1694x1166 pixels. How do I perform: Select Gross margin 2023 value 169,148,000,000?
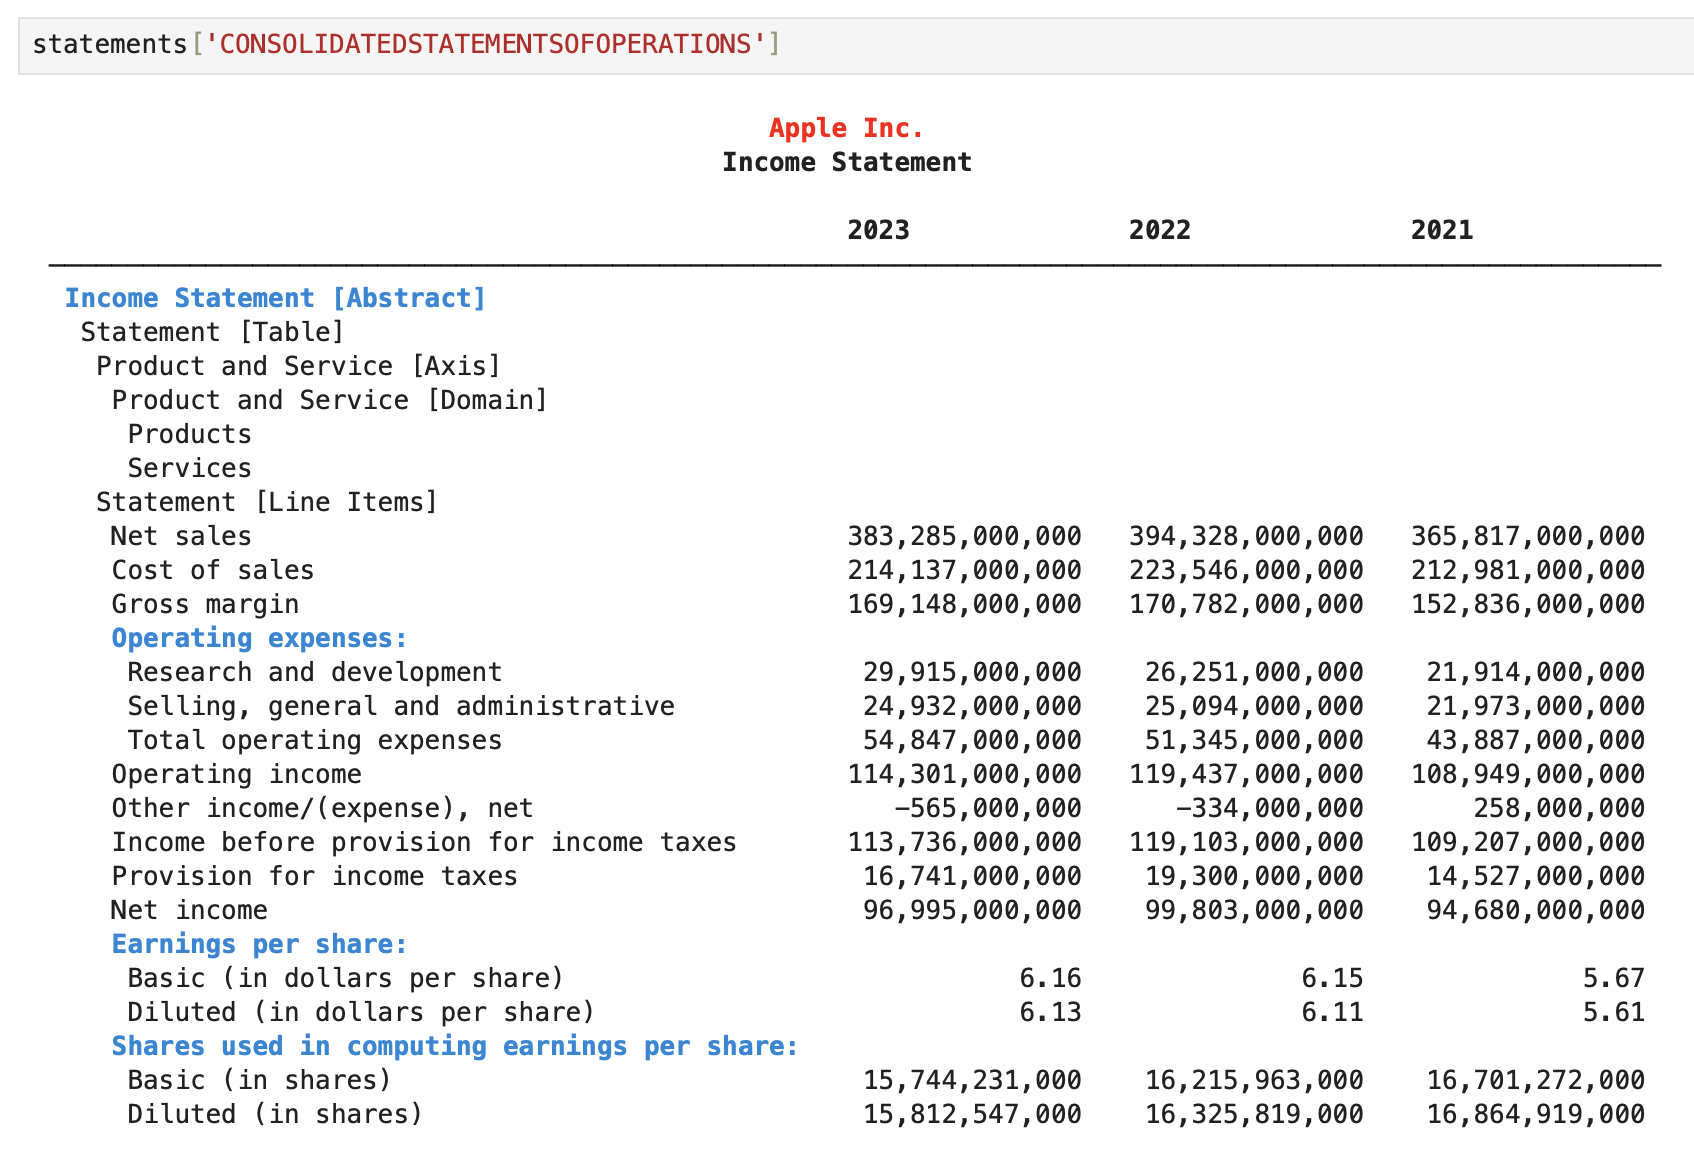click(x=964, y=604)
